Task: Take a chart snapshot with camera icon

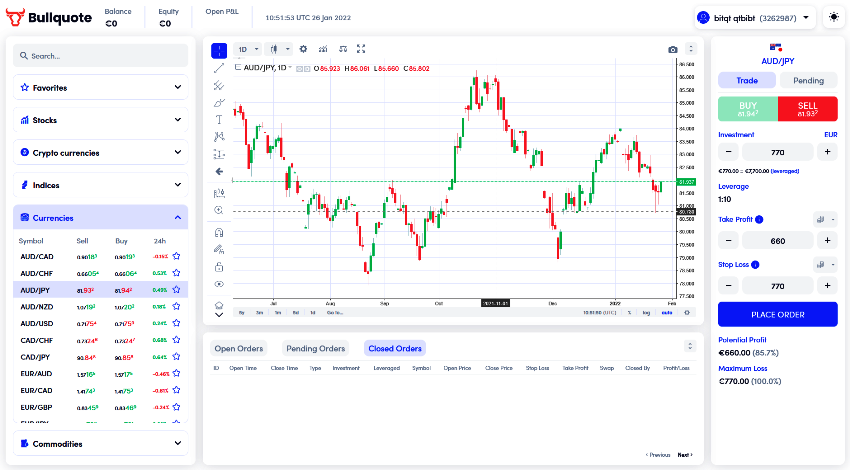Action: coord(673,49)
